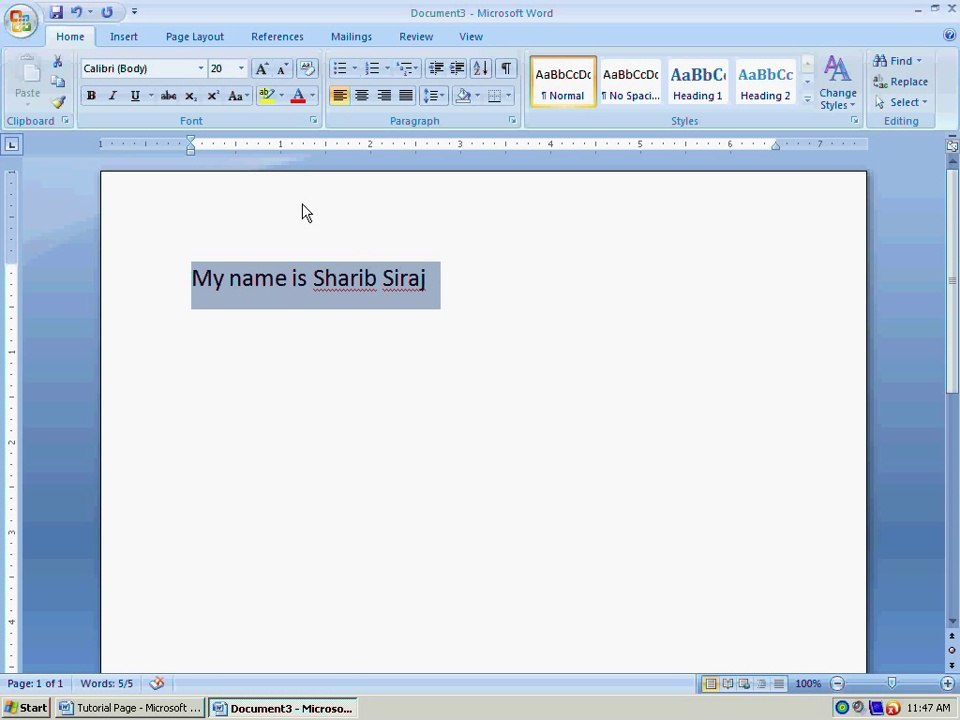The height and width of the screenshot is (720, 960).
Task: Shrink font size with small A icon
Action: click(x=282, y=69)
